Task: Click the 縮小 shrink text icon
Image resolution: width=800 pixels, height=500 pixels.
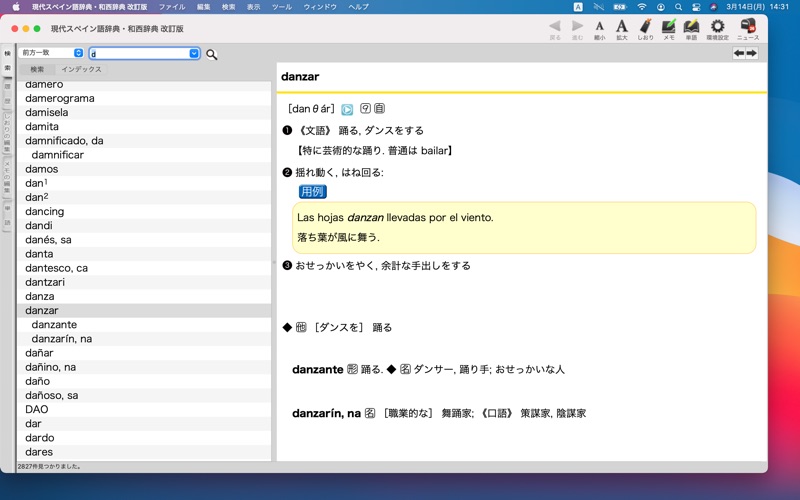Action: point(599,27)
